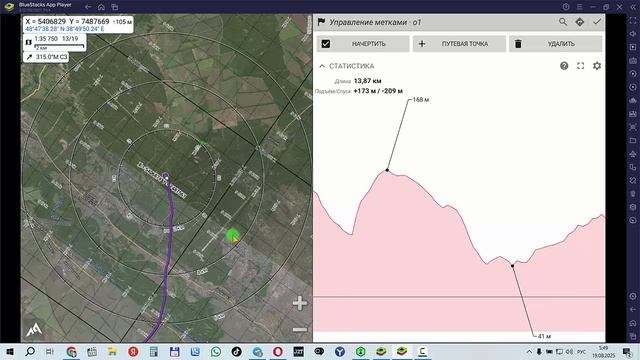This screenshot has height=360, width=640.
Task: Select the 168 м peak label on chart
Action: tap(421, 100)
